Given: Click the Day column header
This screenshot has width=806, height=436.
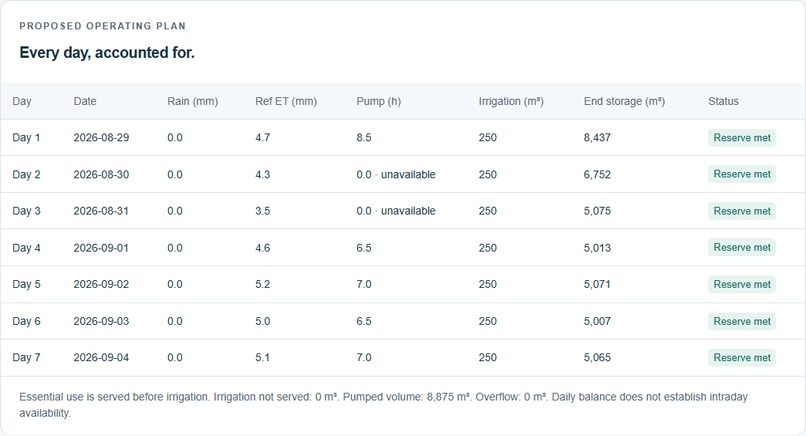Looking at the screenshot, I should tap(22, 101).
